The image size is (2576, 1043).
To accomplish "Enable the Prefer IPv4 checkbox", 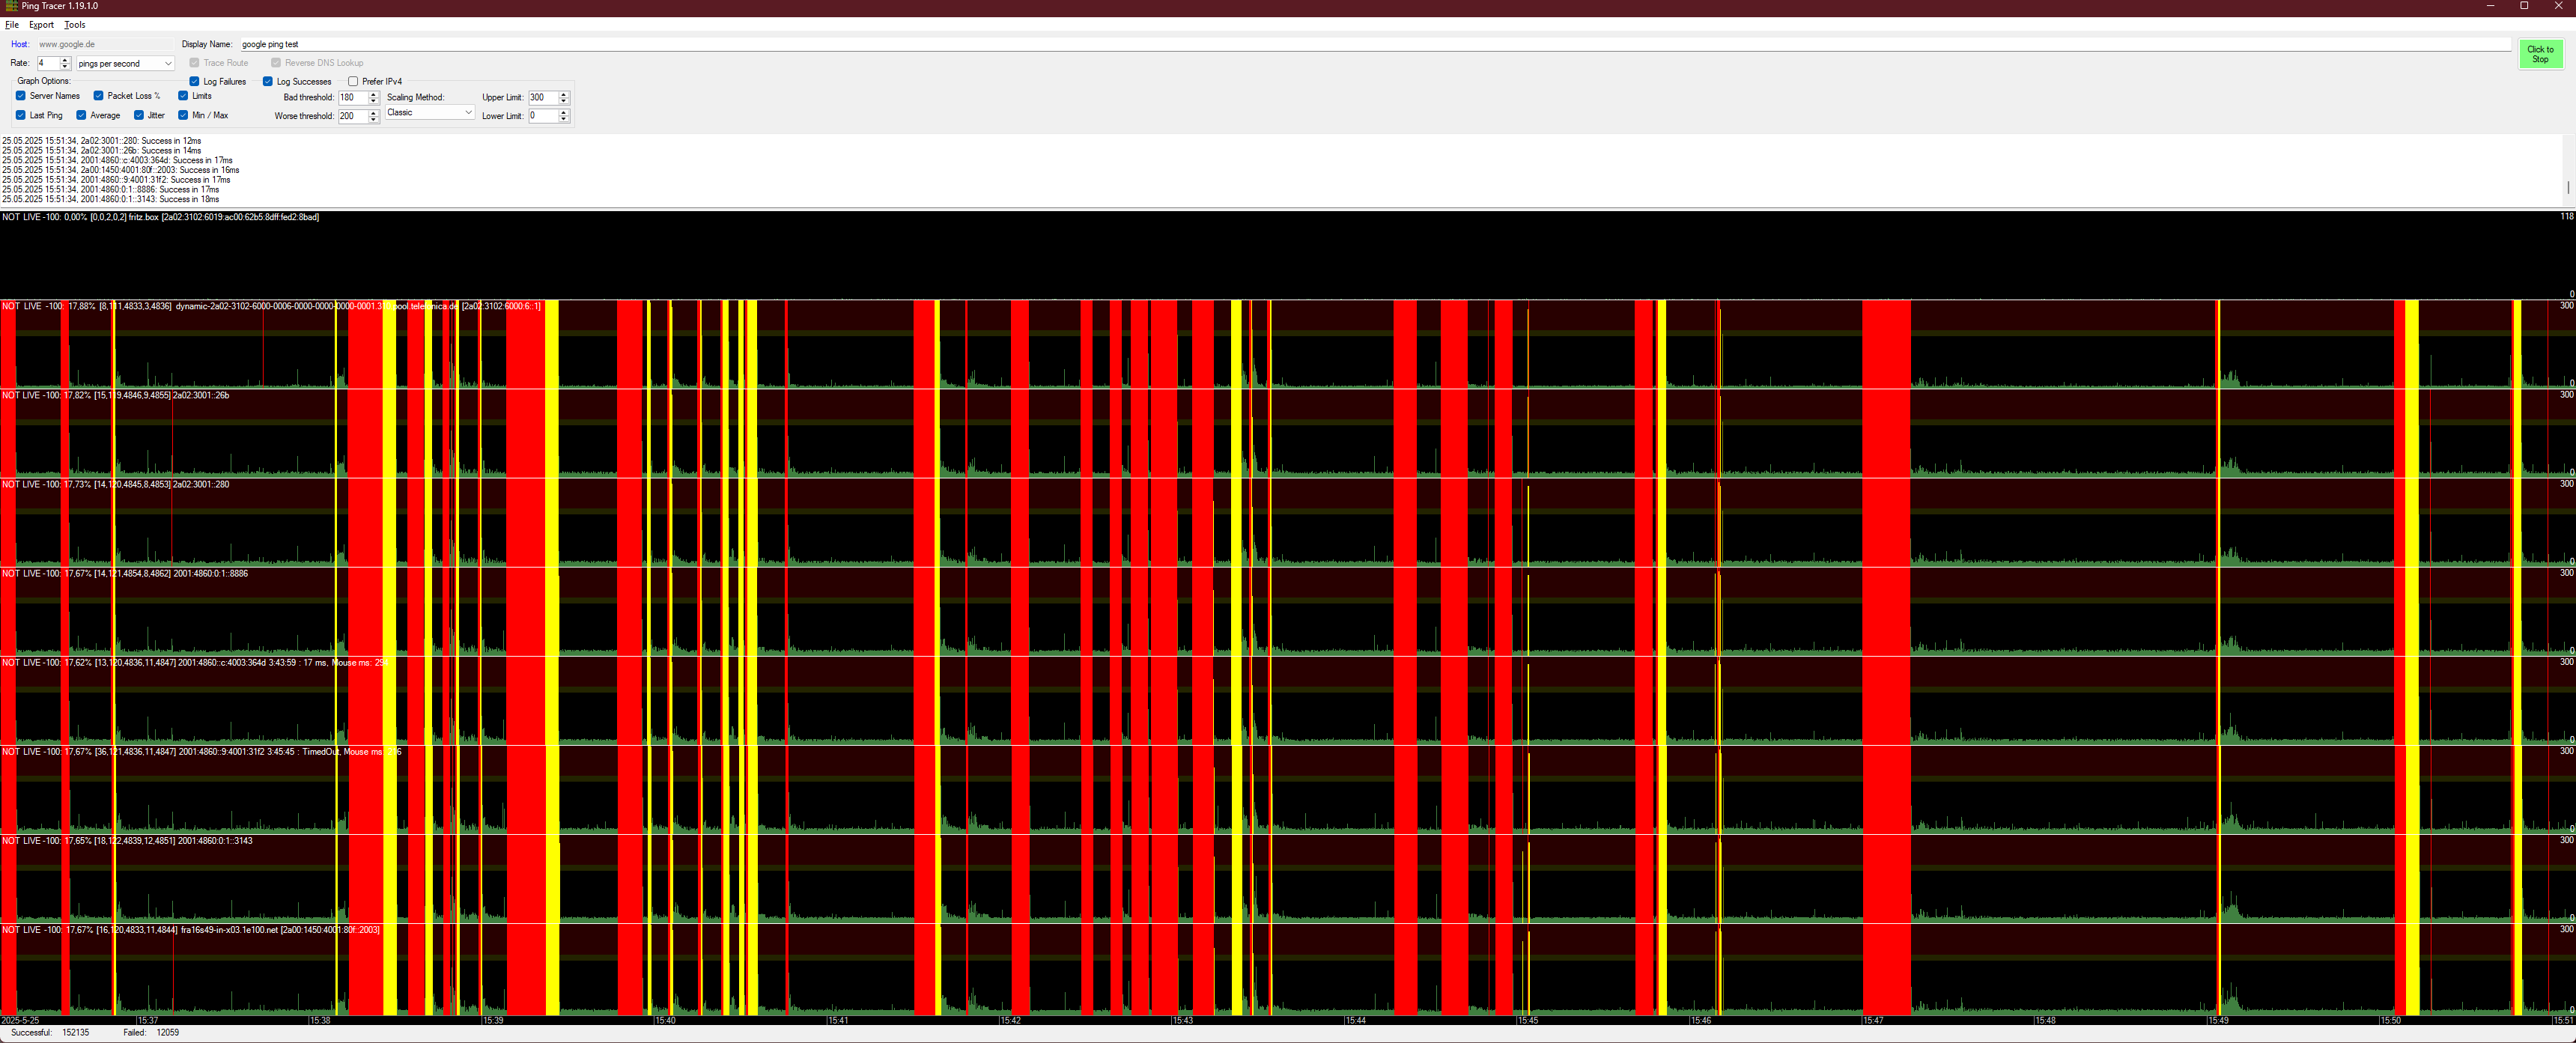I will [352, 81].
